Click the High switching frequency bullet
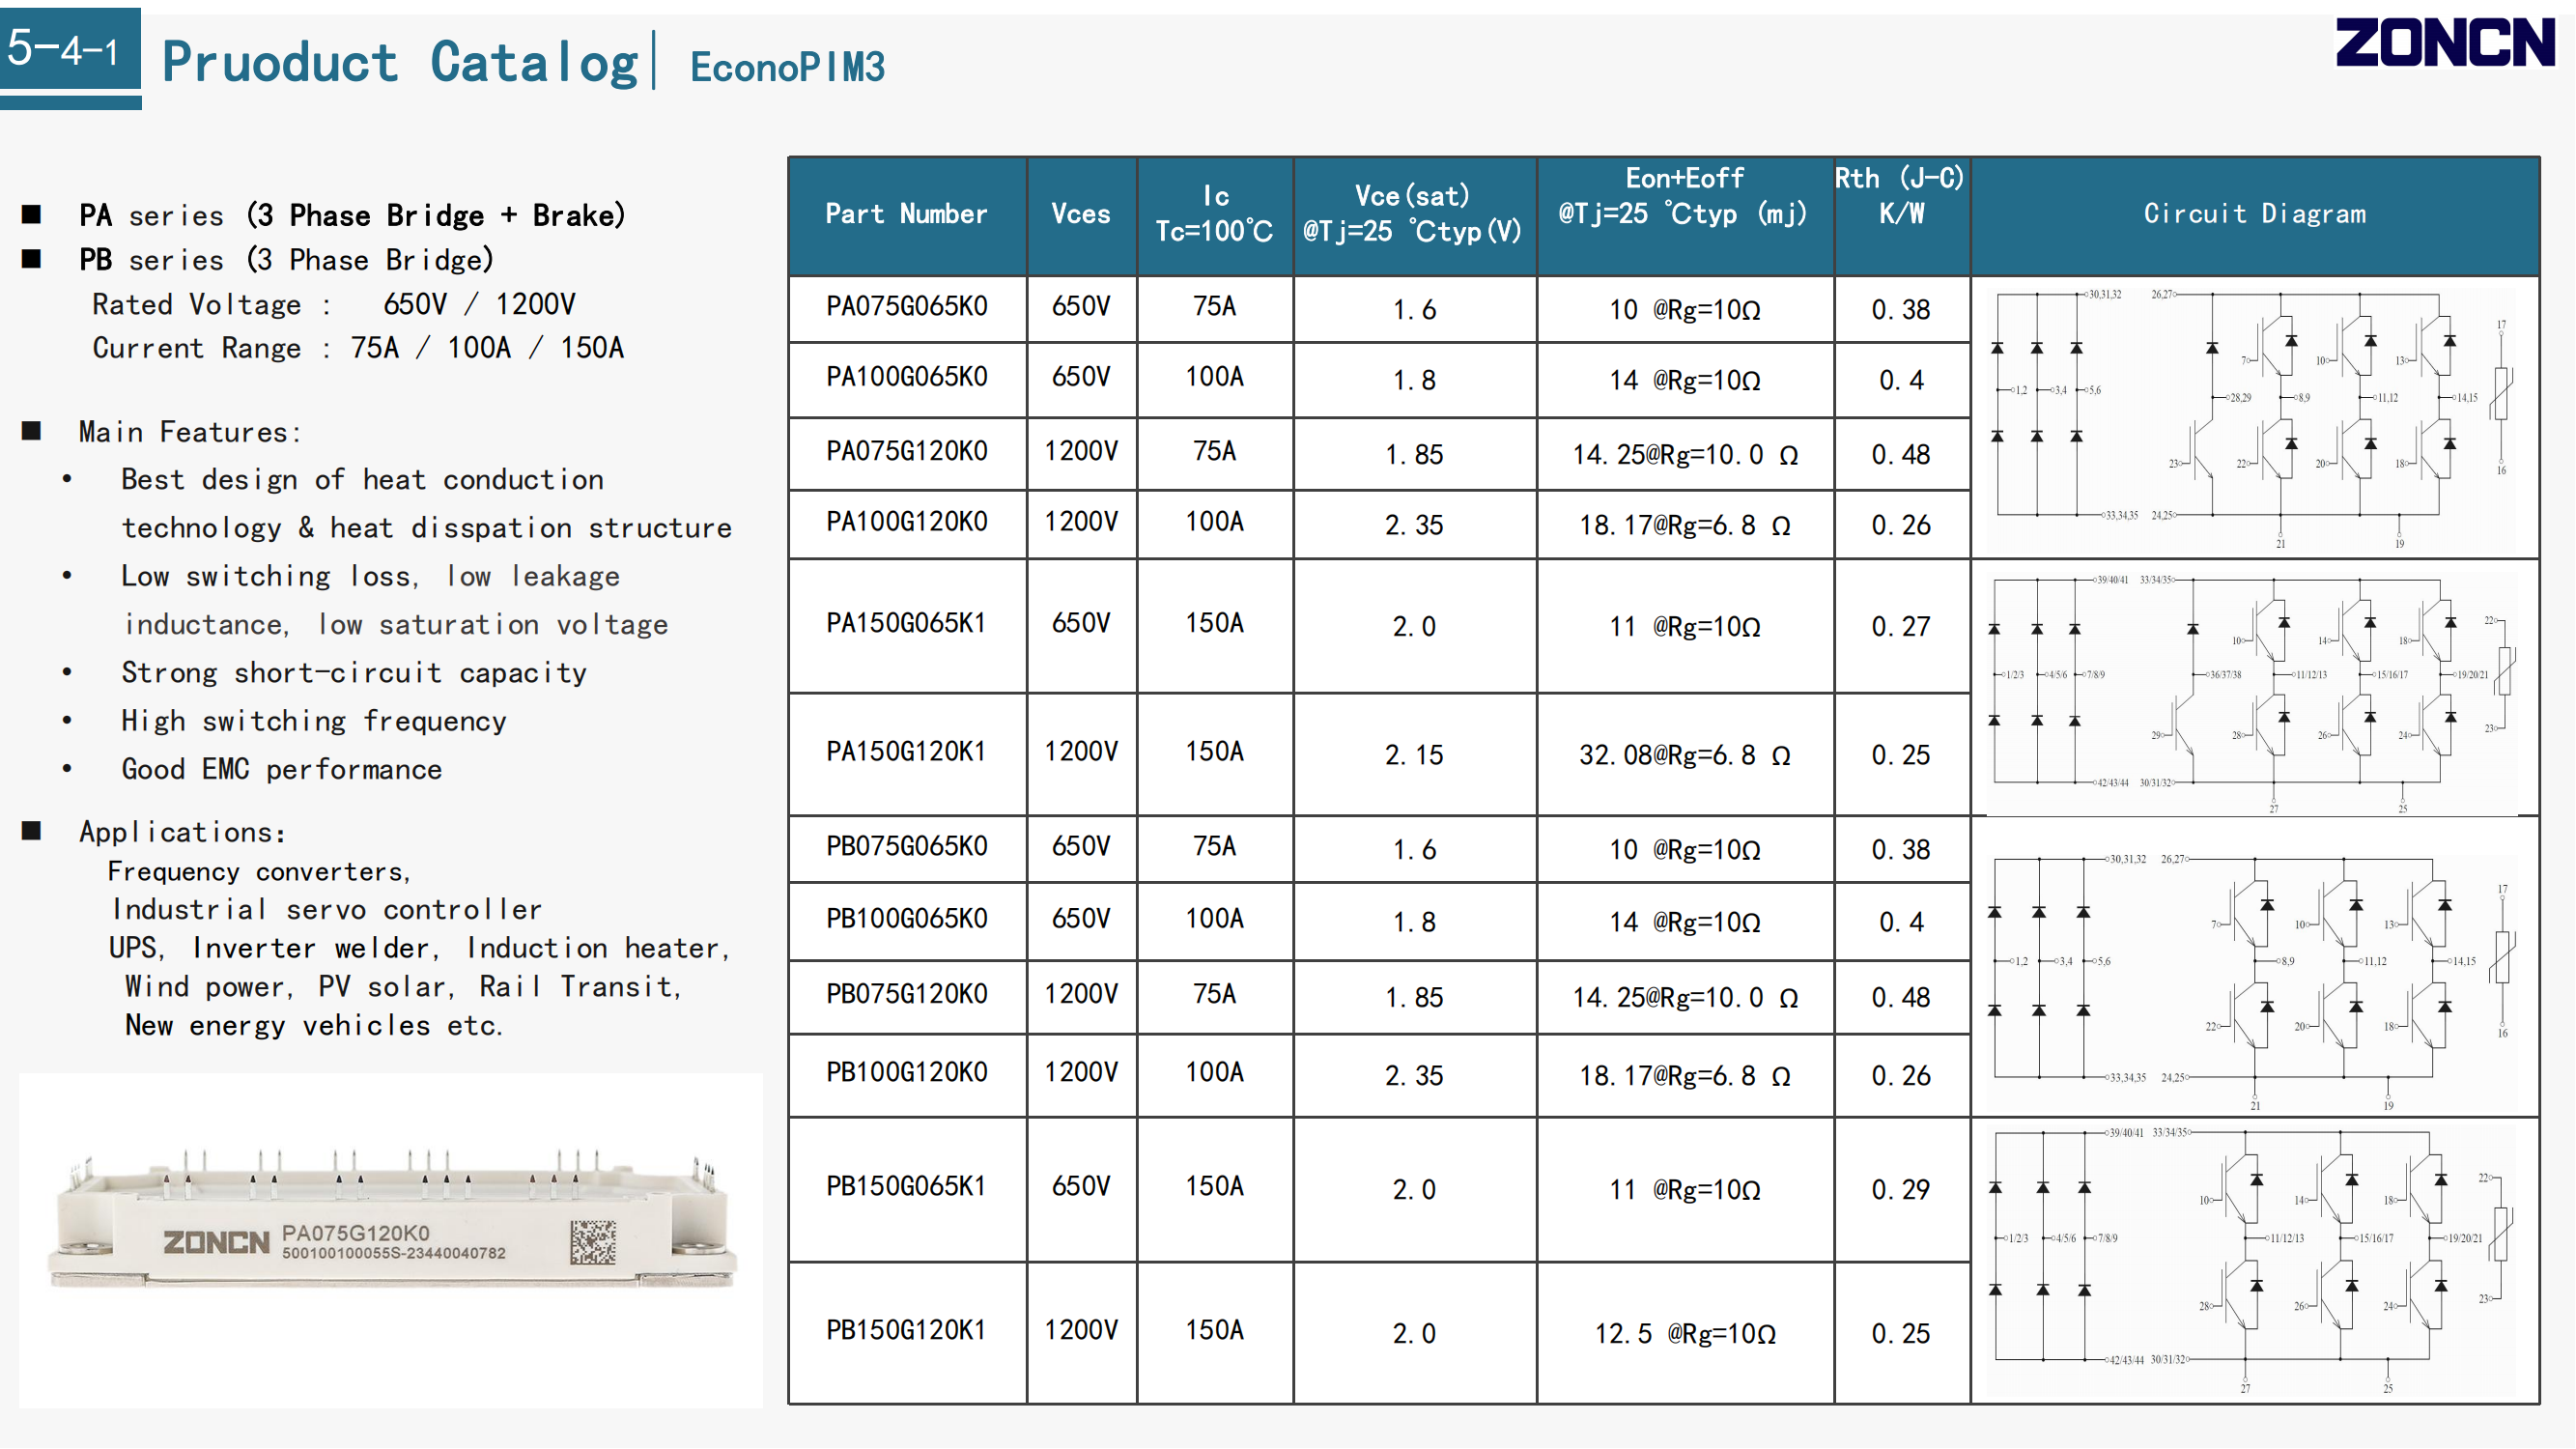The height and width of the screenshot is (1449, 2576). [x=314, y=721]
